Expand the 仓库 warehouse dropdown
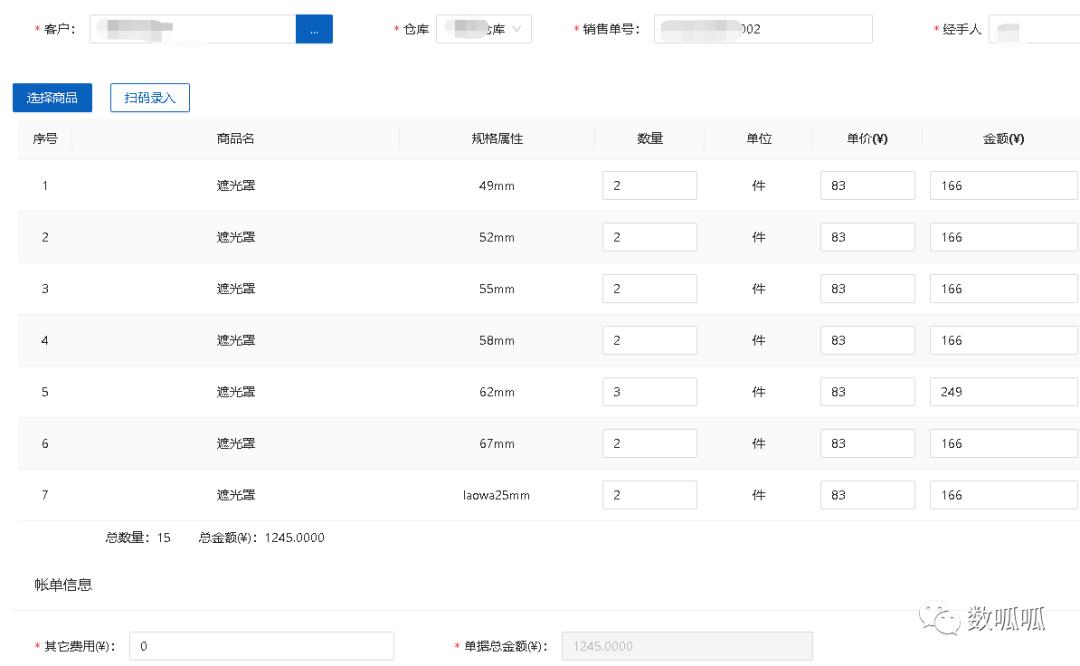Viewport: 1080px width, 666px height. click(x=483, y=27)
